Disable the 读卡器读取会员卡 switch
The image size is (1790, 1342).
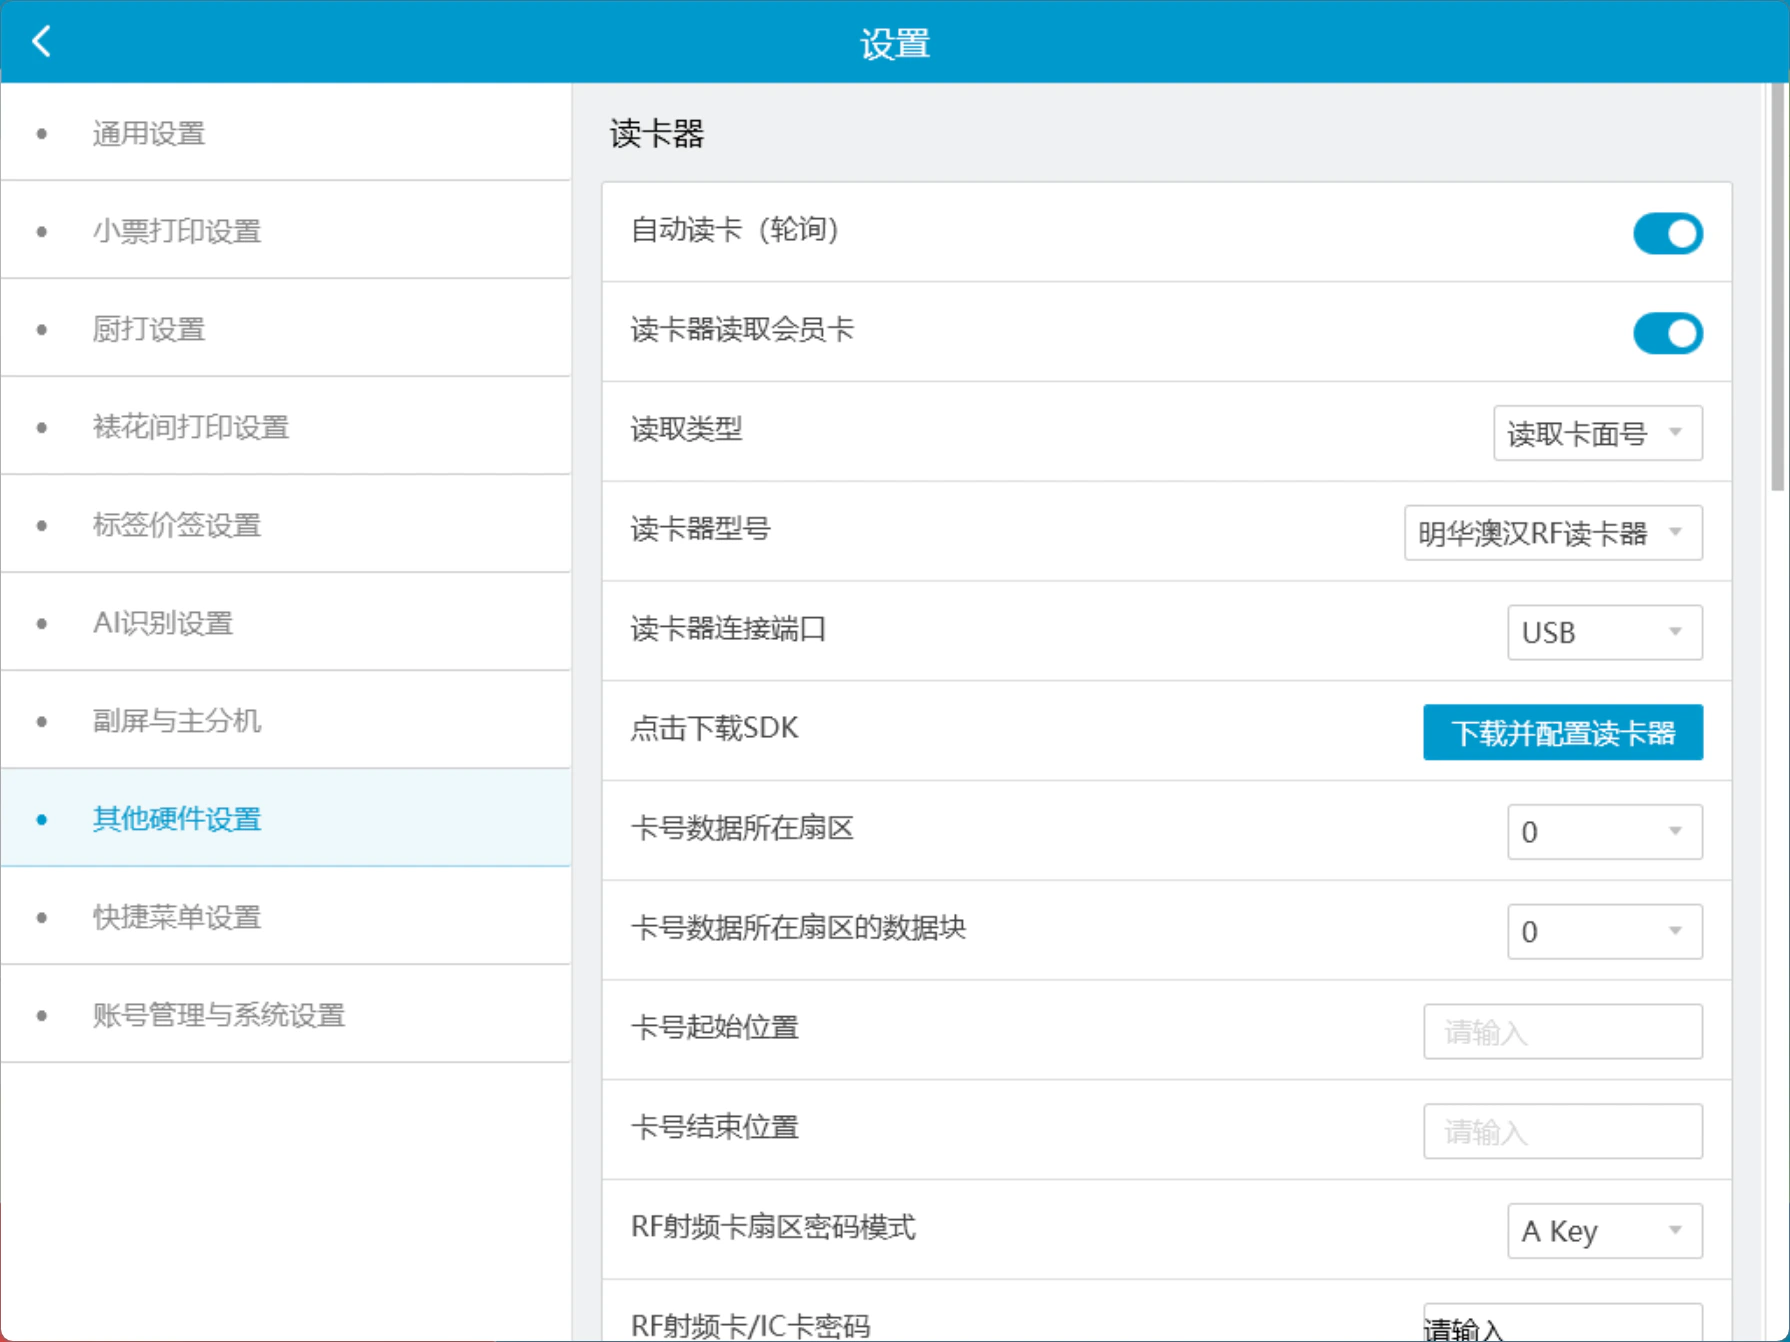point(1667,333)
